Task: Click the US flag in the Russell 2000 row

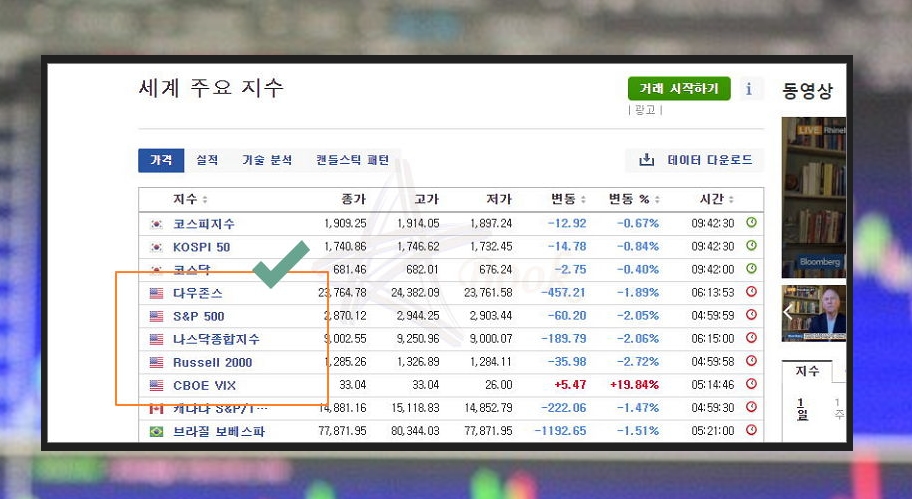Action: [x=156, y=362]
